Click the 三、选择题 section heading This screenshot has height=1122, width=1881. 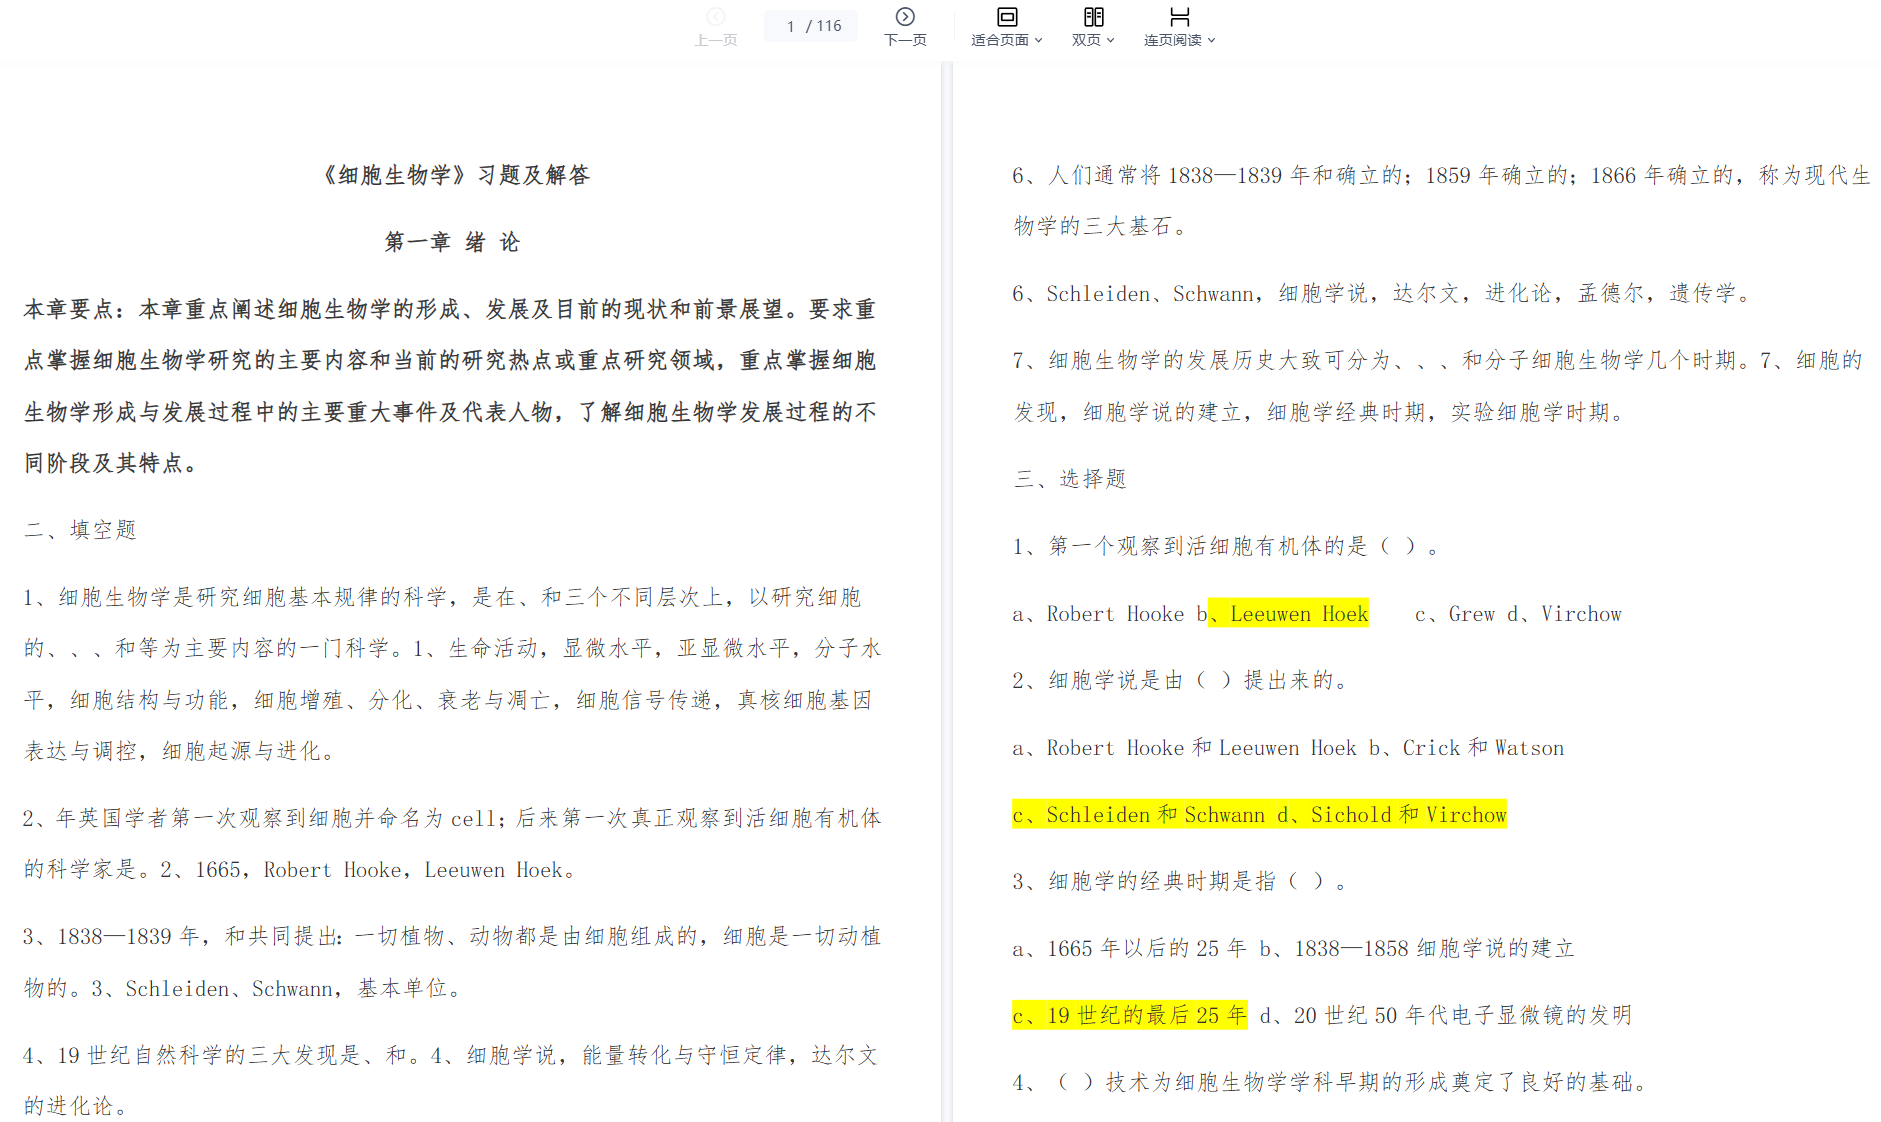(1070, 479)
